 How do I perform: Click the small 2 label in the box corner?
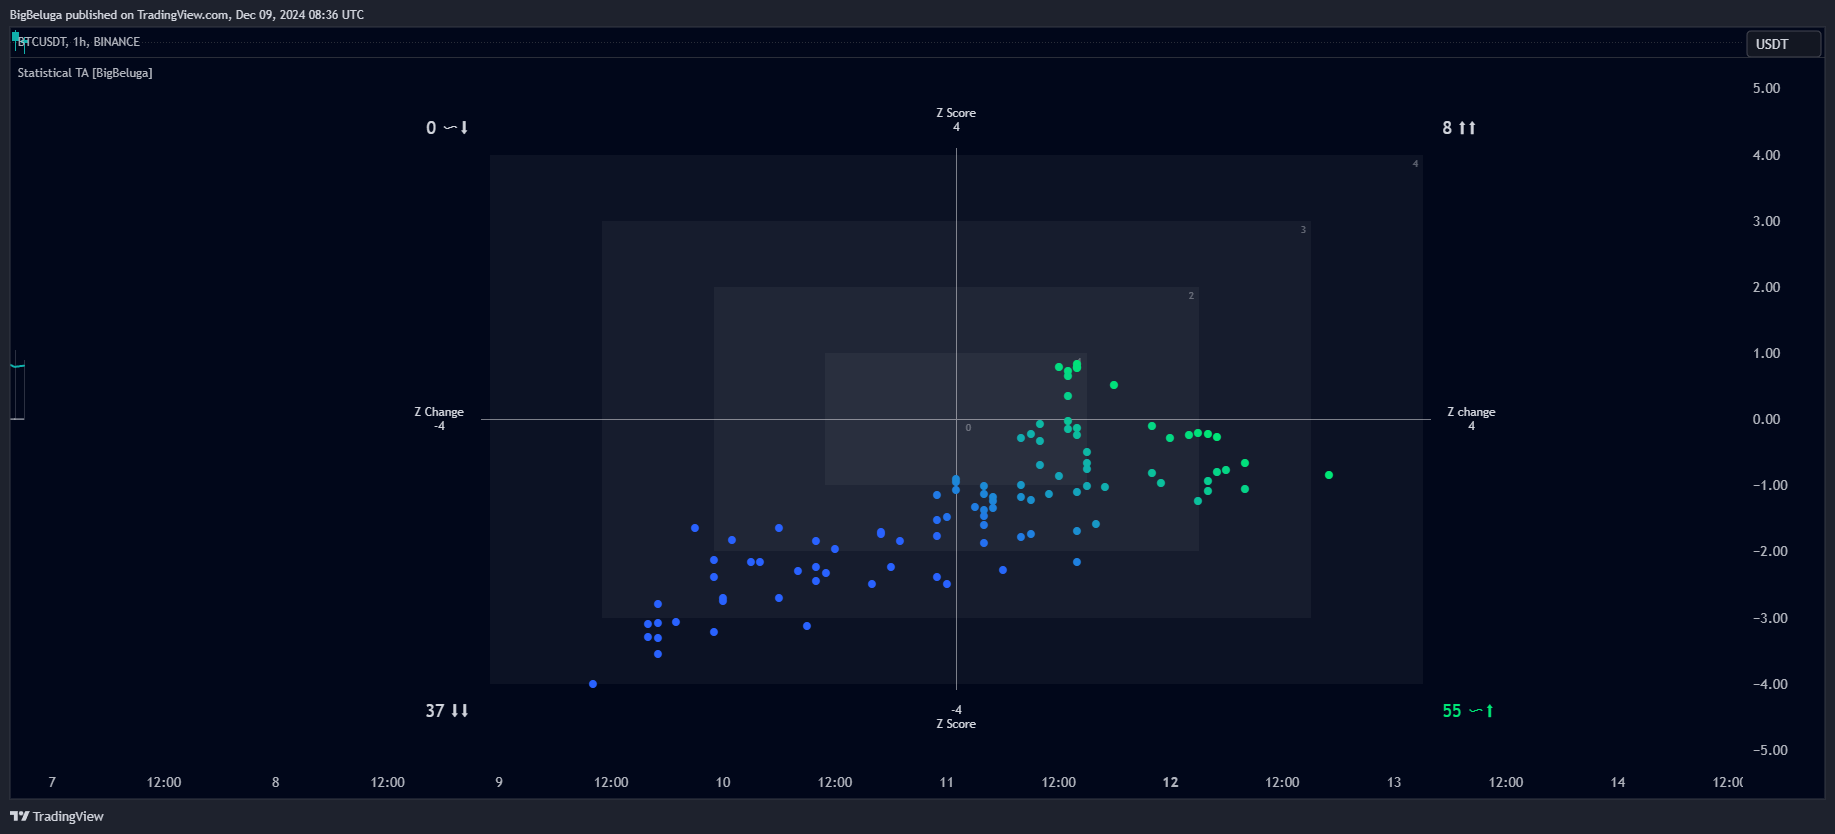[1191, 296]
